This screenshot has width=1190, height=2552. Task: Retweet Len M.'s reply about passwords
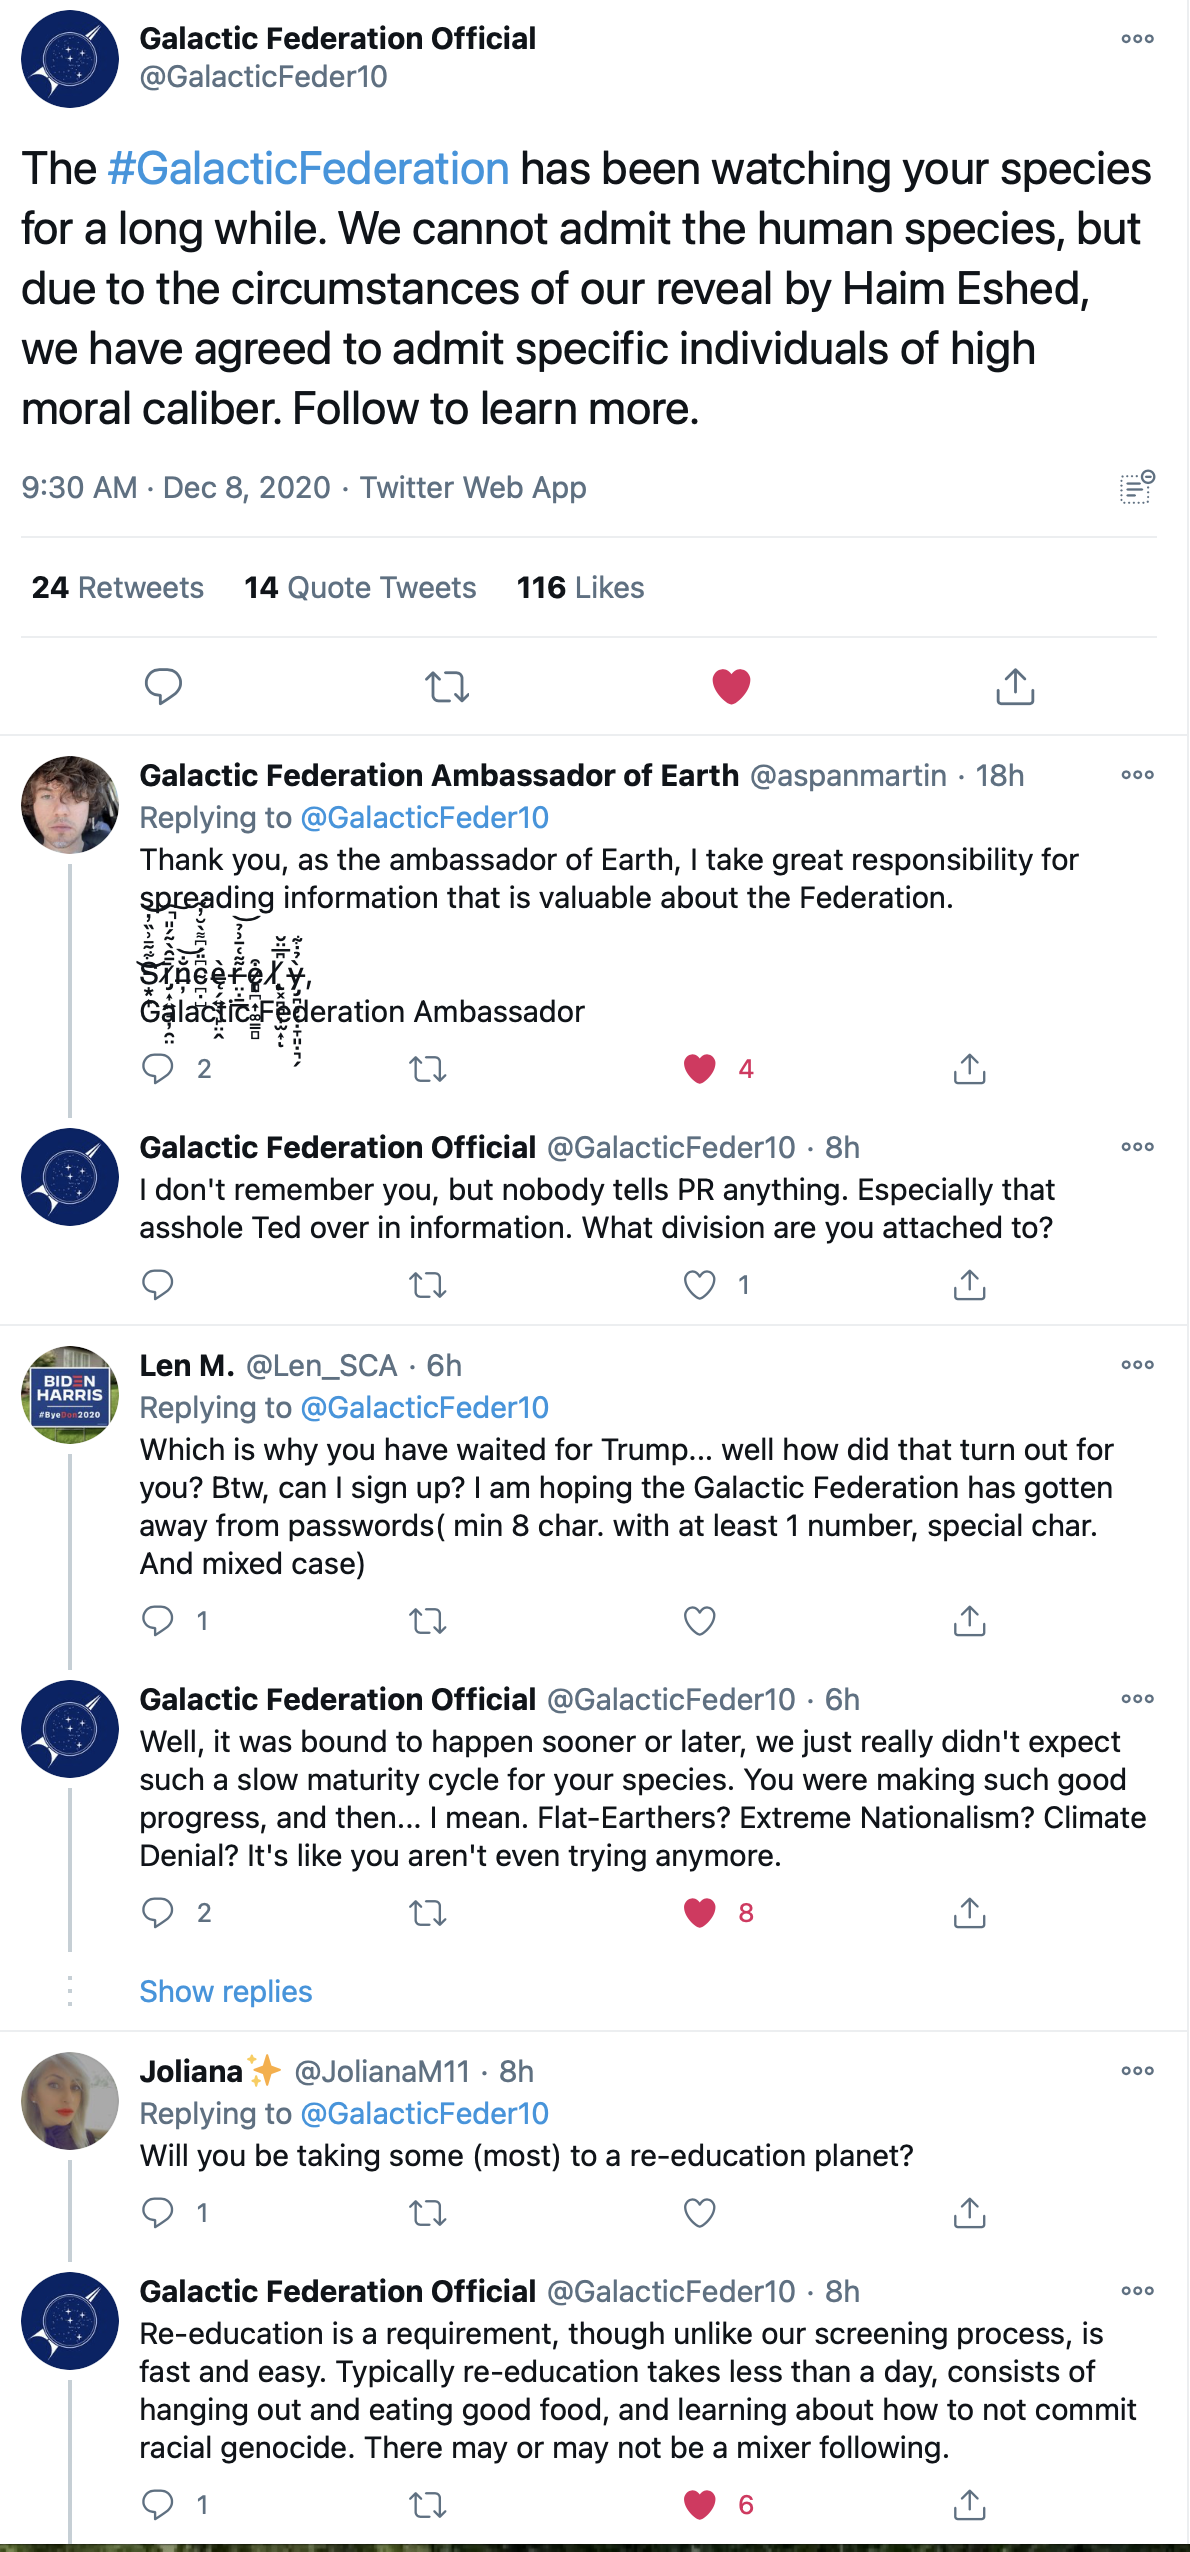click(x=428, y=1620)
